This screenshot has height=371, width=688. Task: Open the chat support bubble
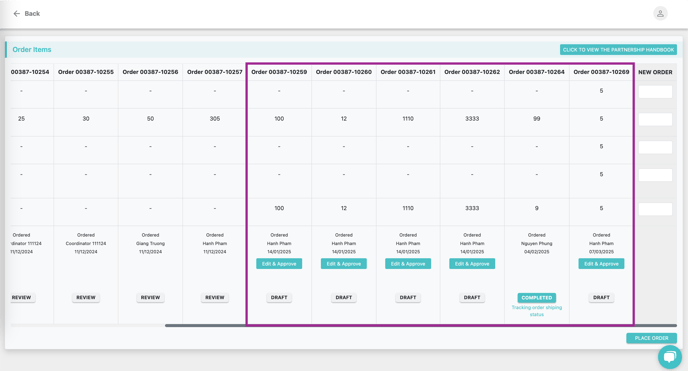(x=670, y=357)
